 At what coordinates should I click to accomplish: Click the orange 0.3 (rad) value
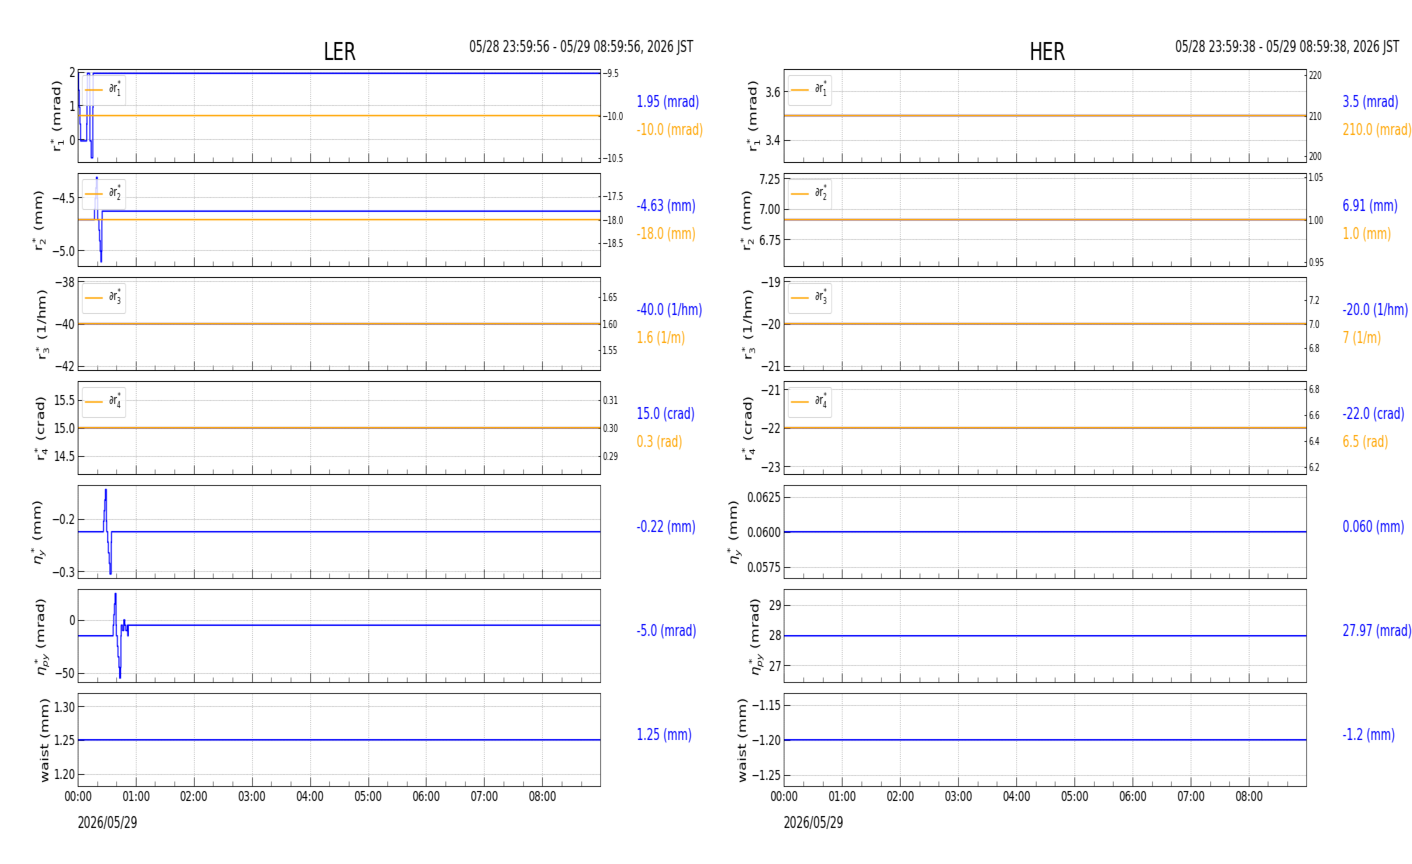[x=660, y=442]
